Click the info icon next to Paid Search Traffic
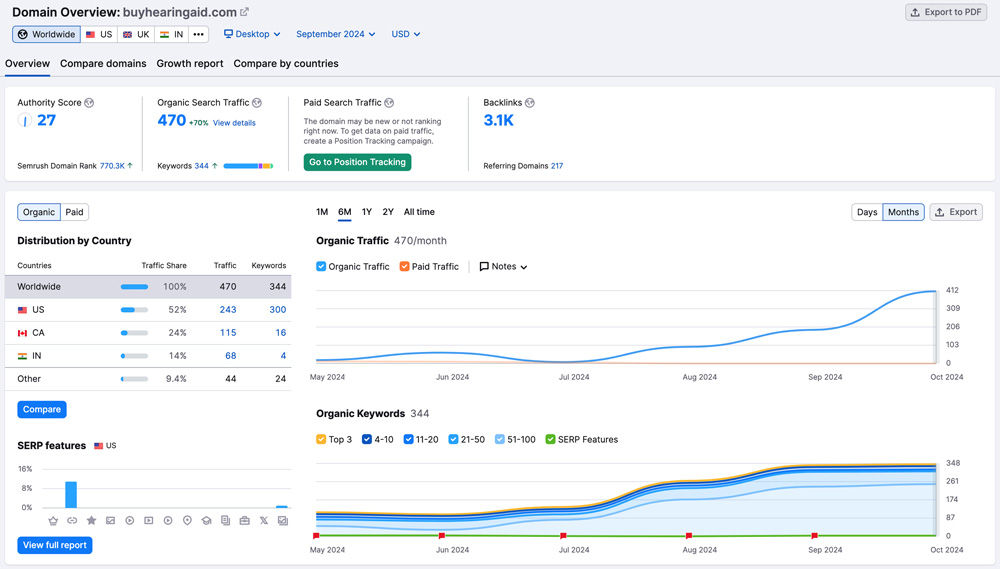The height and width of the screenshot is (569, 1000). tap(389, 103)
